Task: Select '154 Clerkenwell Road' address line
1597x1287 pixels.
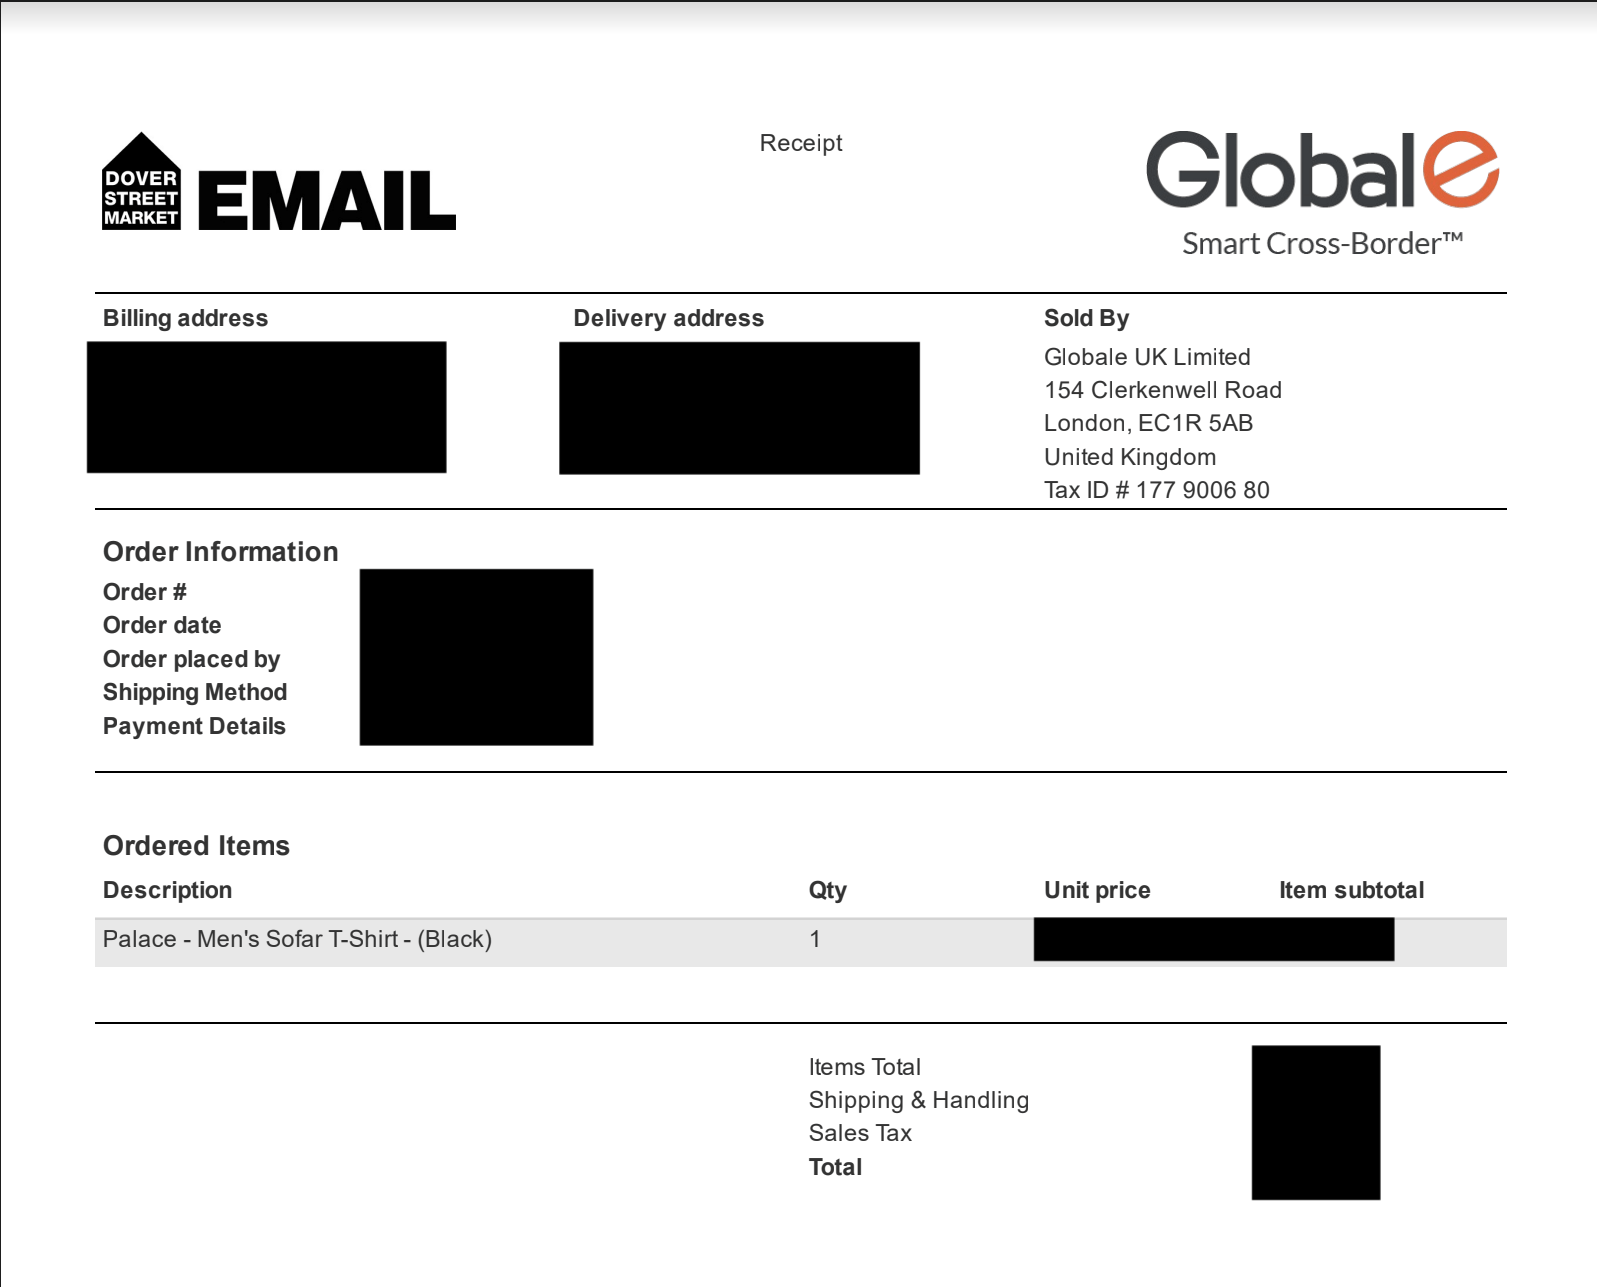Action: 1163,390
